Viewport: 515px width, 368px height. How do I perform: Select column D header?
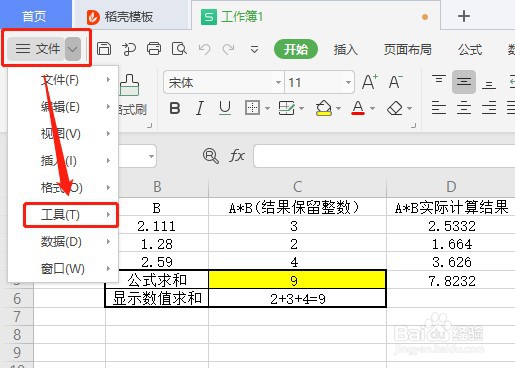click(451, 187)
